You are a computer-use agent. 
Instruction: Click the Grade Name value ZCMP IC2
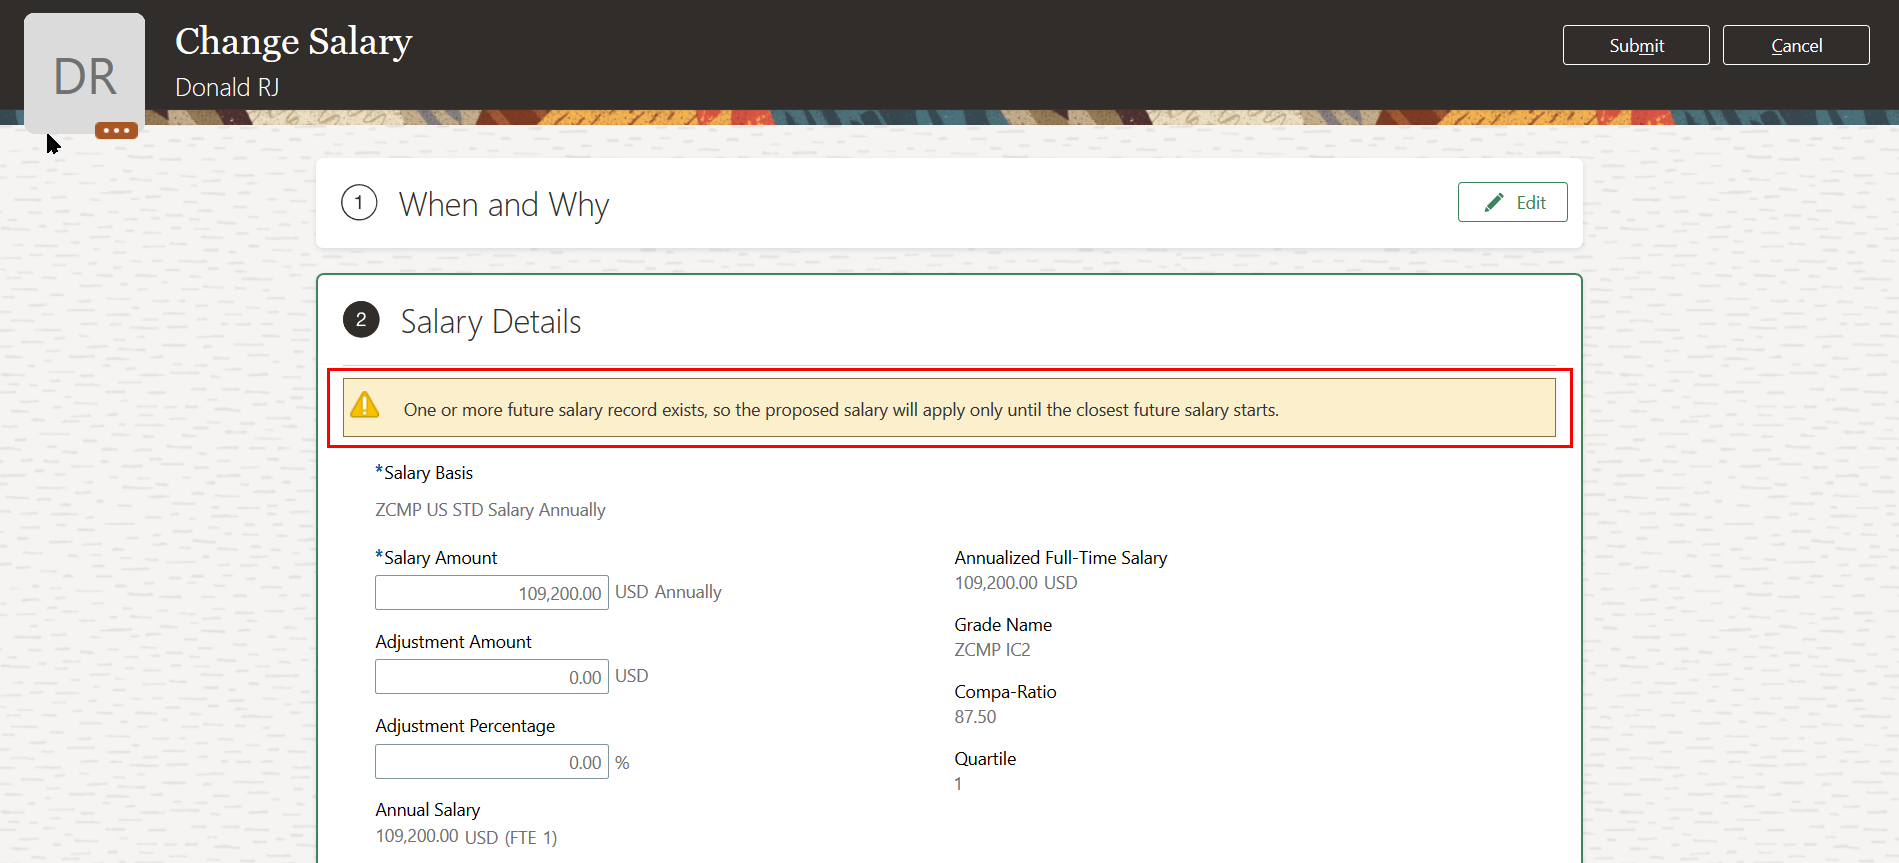pos(992,650)
